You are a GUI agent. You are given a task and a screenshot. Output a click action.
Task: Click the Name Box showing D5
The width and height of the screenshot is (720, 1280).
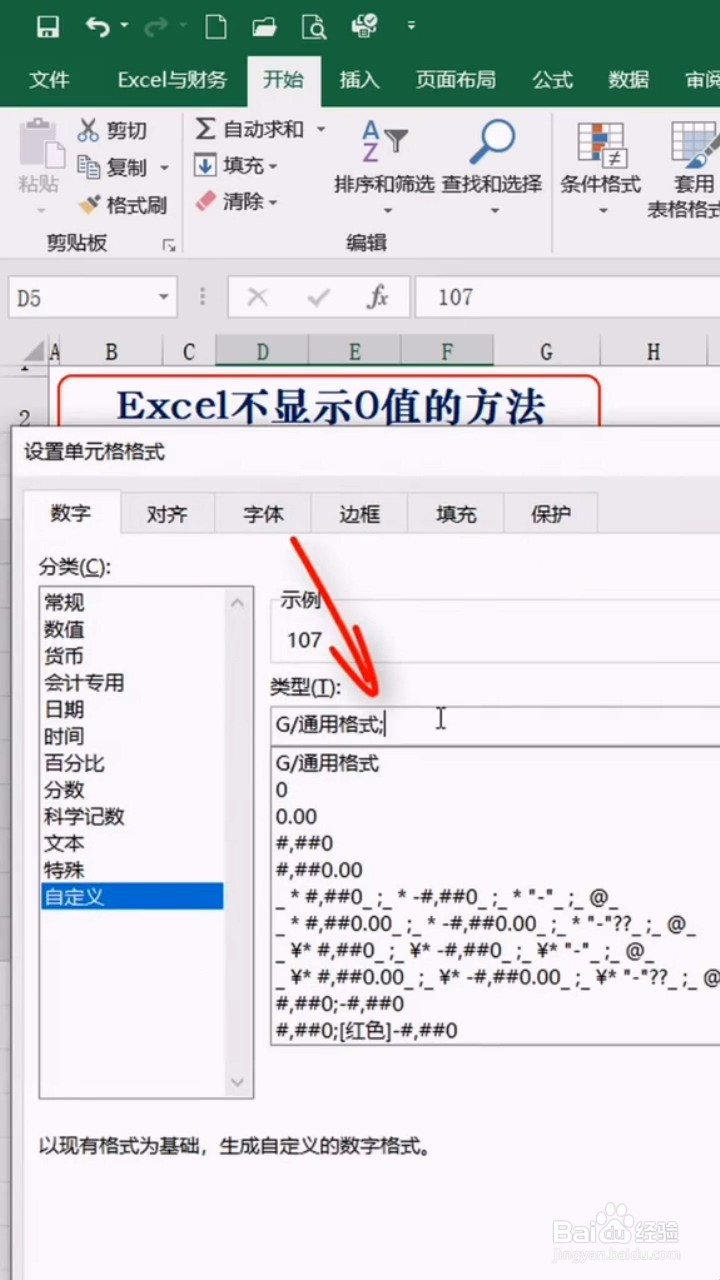click(81, 298)
